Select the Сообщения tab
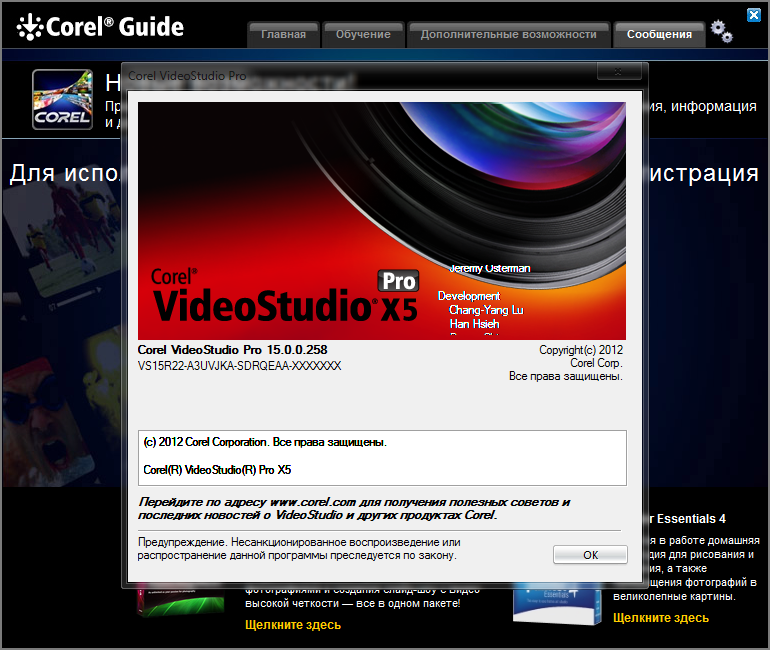 pyautogui.click(x=659, y=34)
